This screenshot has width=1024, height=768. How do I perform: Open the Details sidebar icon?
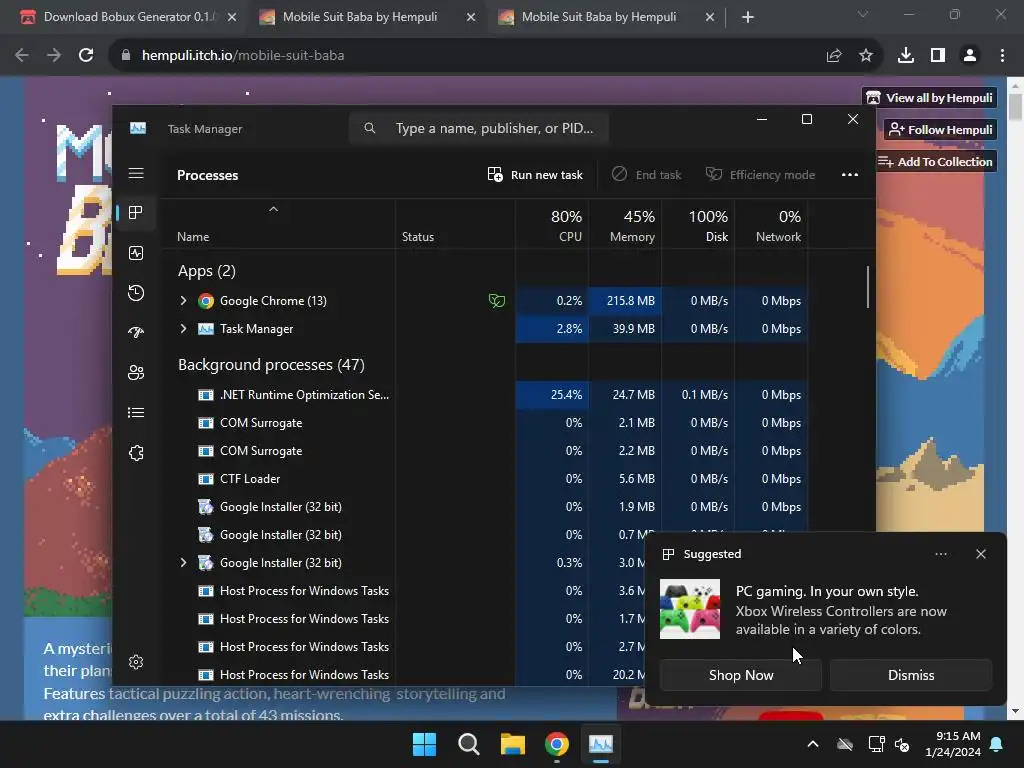coord(136,413)
